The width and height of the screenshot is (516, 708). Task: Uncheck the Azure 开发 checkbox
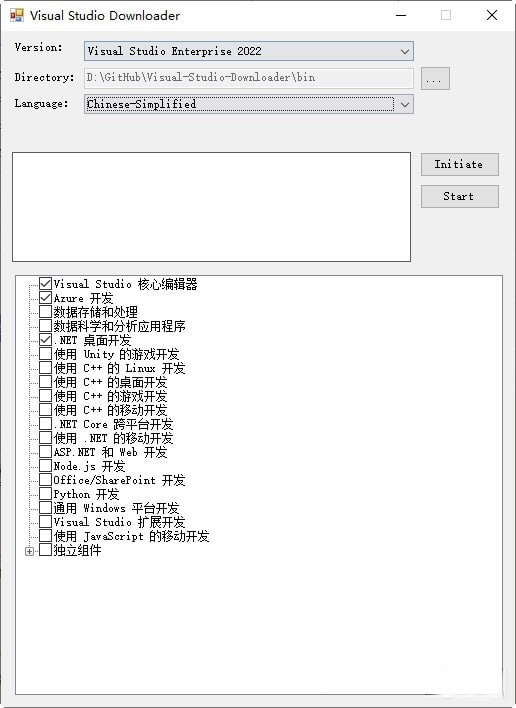click(x=45, y=298)
